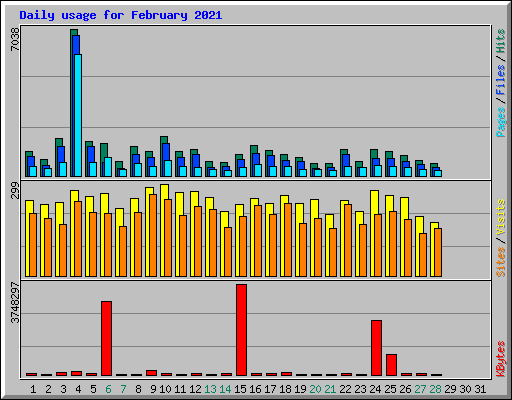The height and width of the screenshot is (400, 512).
Task: Click day 22 on the x-axis
Action: [345, 389]
